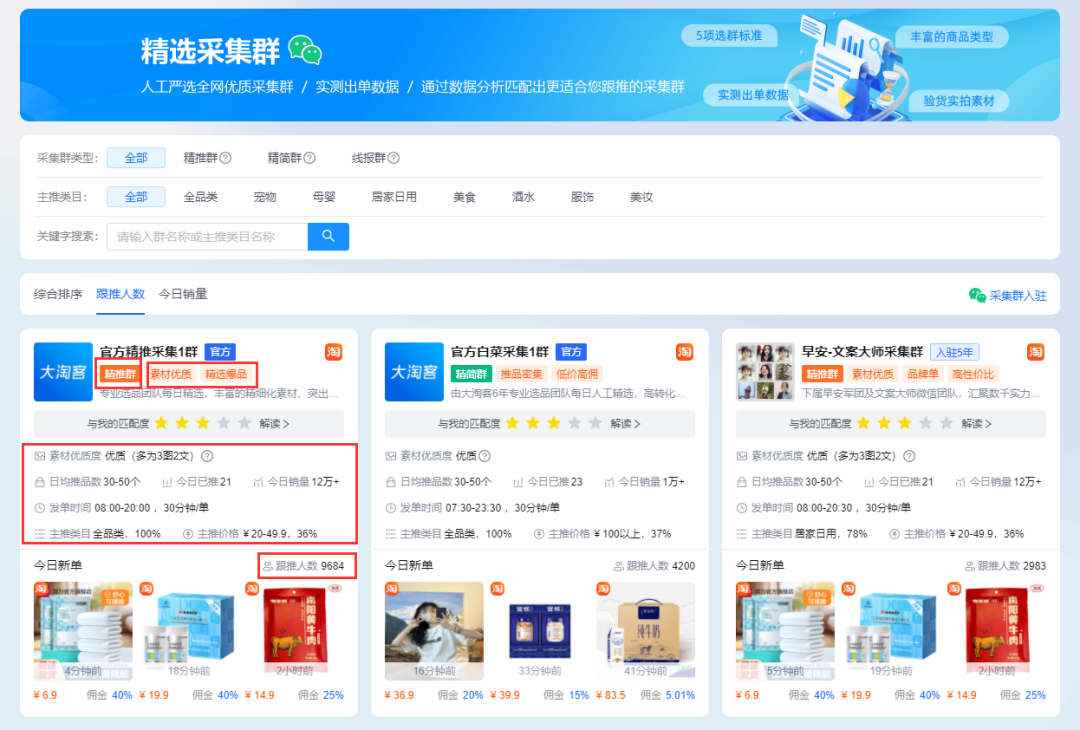Switch to 今日销量 sorting tab
The width and height of the screenshot is (1080, 730).
(183, 294)
